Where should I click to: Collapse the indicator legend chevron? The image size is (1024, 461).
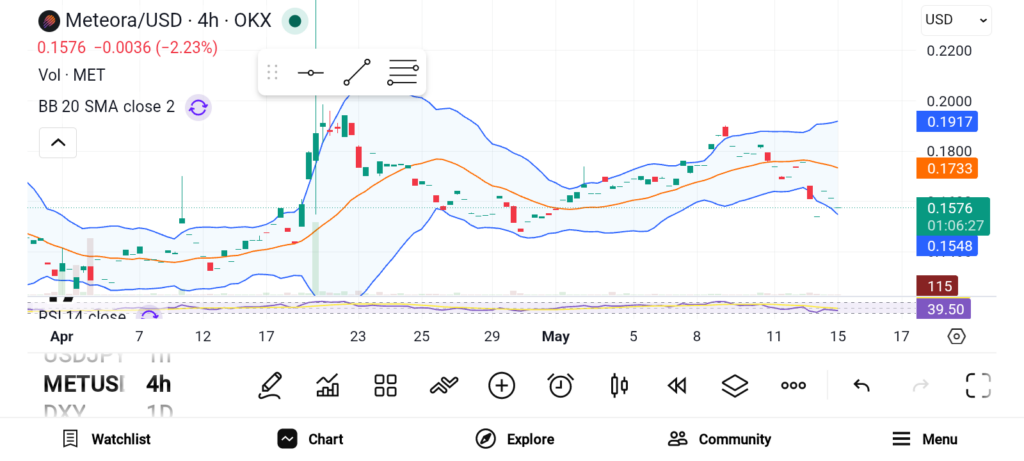tap(58, 142)
